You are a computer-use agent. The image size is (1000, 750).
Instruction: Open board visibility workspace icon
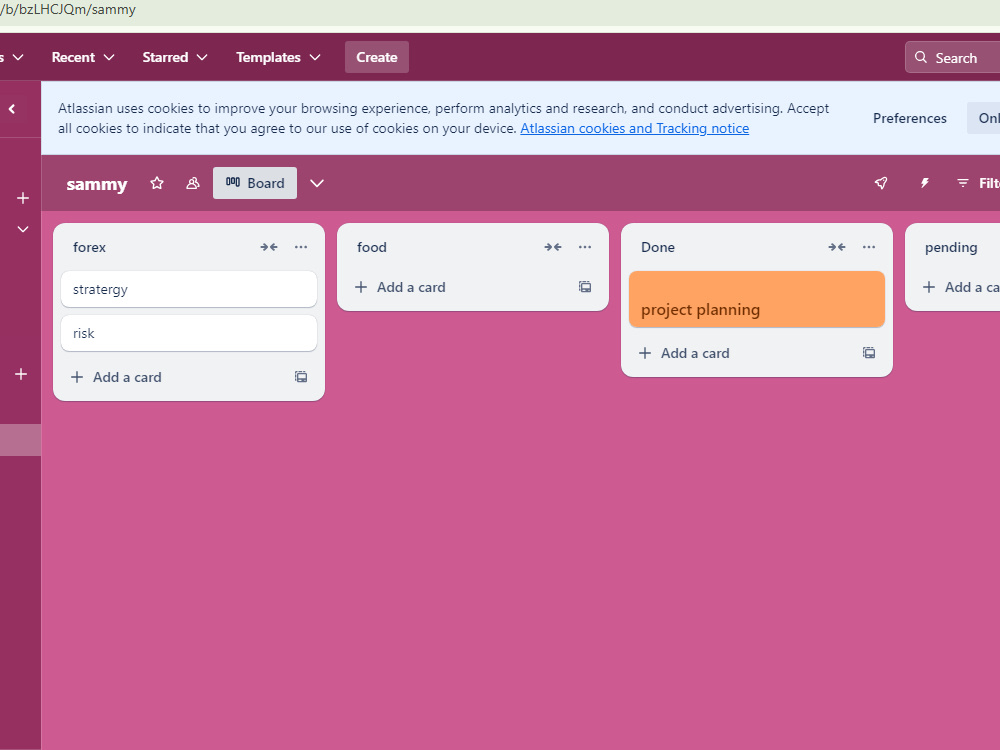[193, 184]
